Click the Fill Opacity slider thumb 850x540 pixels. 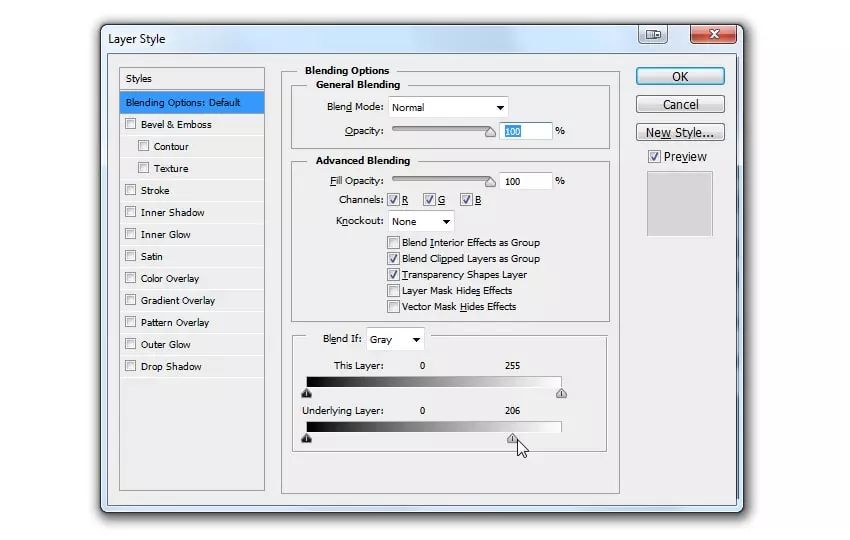490,182
